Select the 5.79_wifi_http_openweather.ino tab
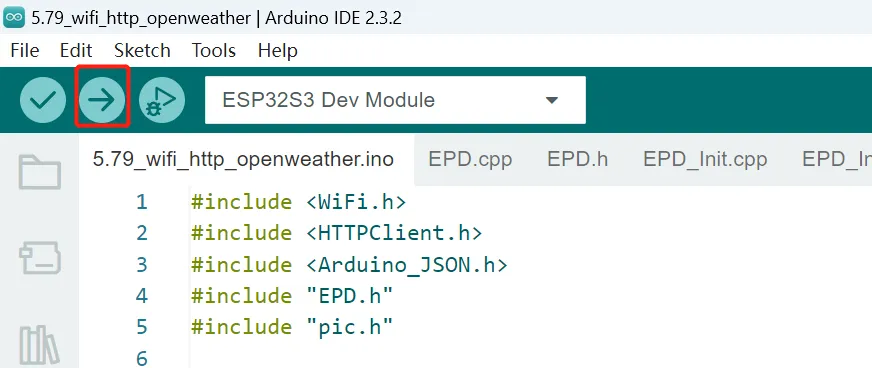The image size is (872, 368). (x=243, y=160)
